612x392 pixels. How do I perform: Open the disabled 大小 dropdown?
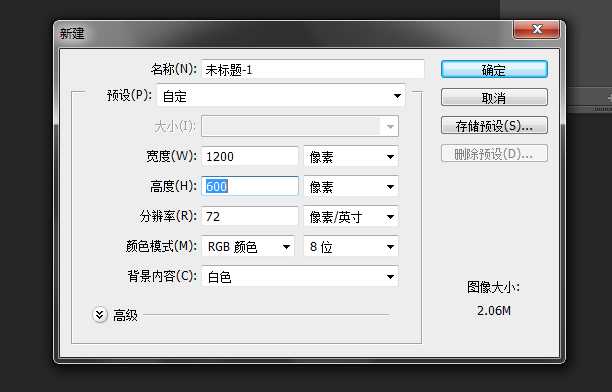[300, 126]
